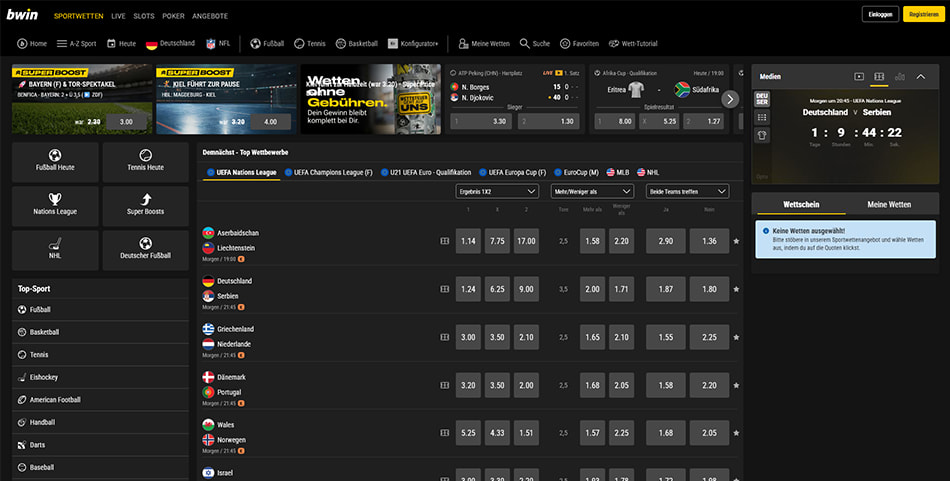Open Super Boosts tile
The width and height of the screenshot is (950, 481).
(145, 206)
